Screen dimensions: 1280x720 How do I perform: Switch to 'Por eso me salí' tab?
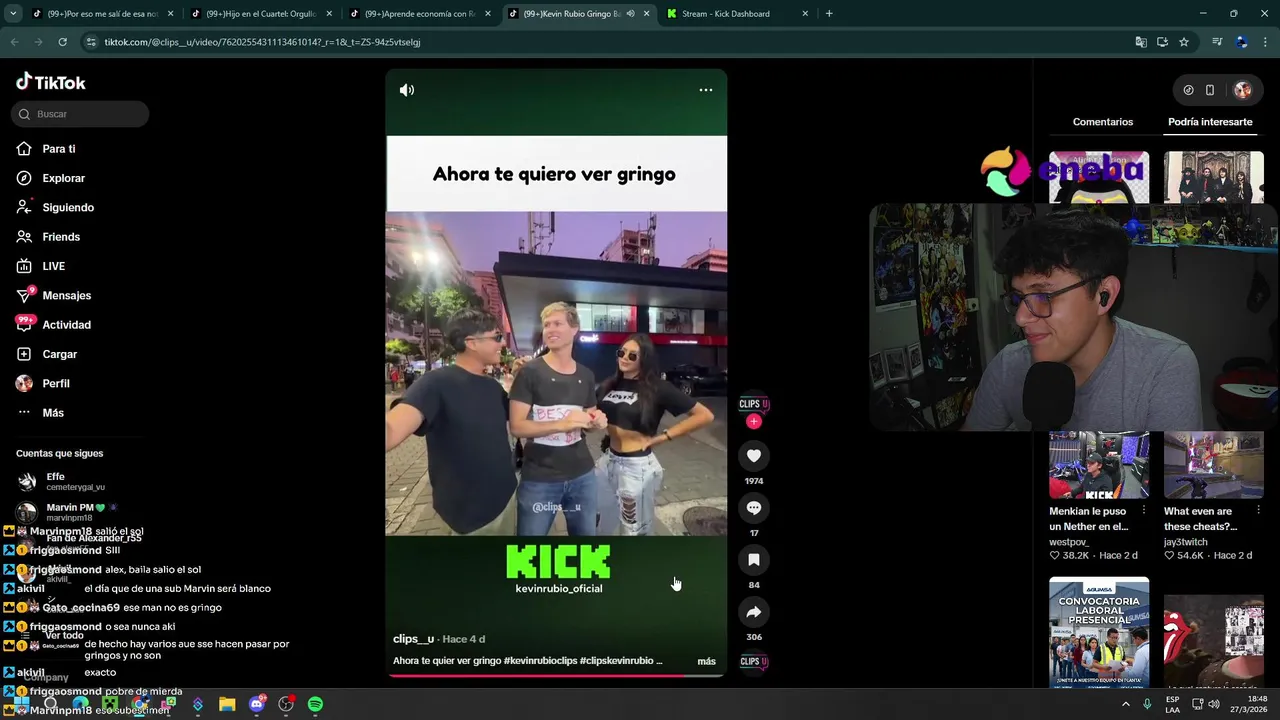click(x=102, y=14)
